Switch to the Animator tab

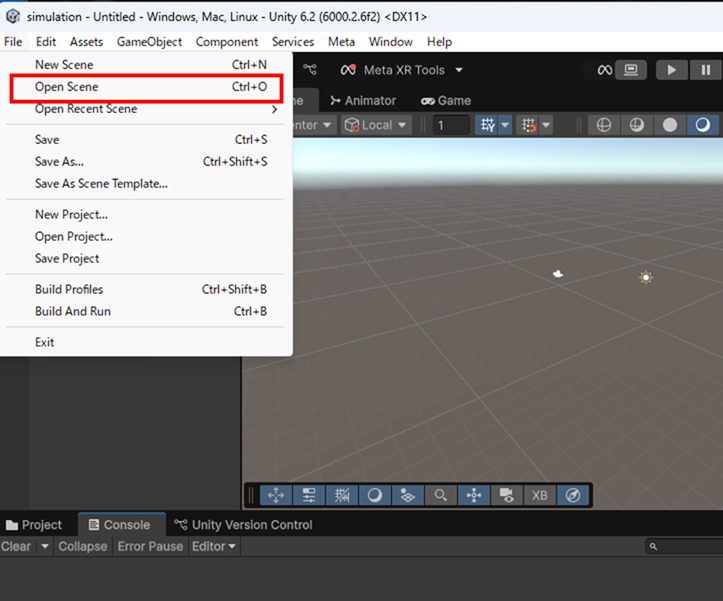coord(363,101)
